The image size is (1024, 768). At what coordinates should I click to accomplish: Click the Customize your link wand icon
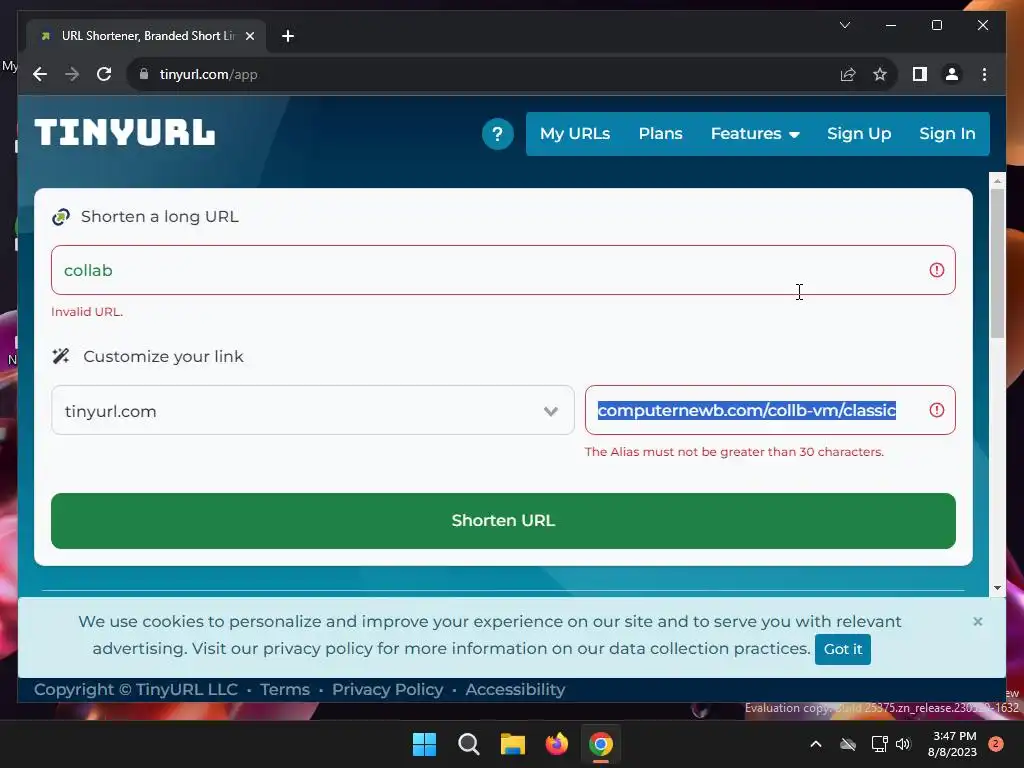coord(61,356)
